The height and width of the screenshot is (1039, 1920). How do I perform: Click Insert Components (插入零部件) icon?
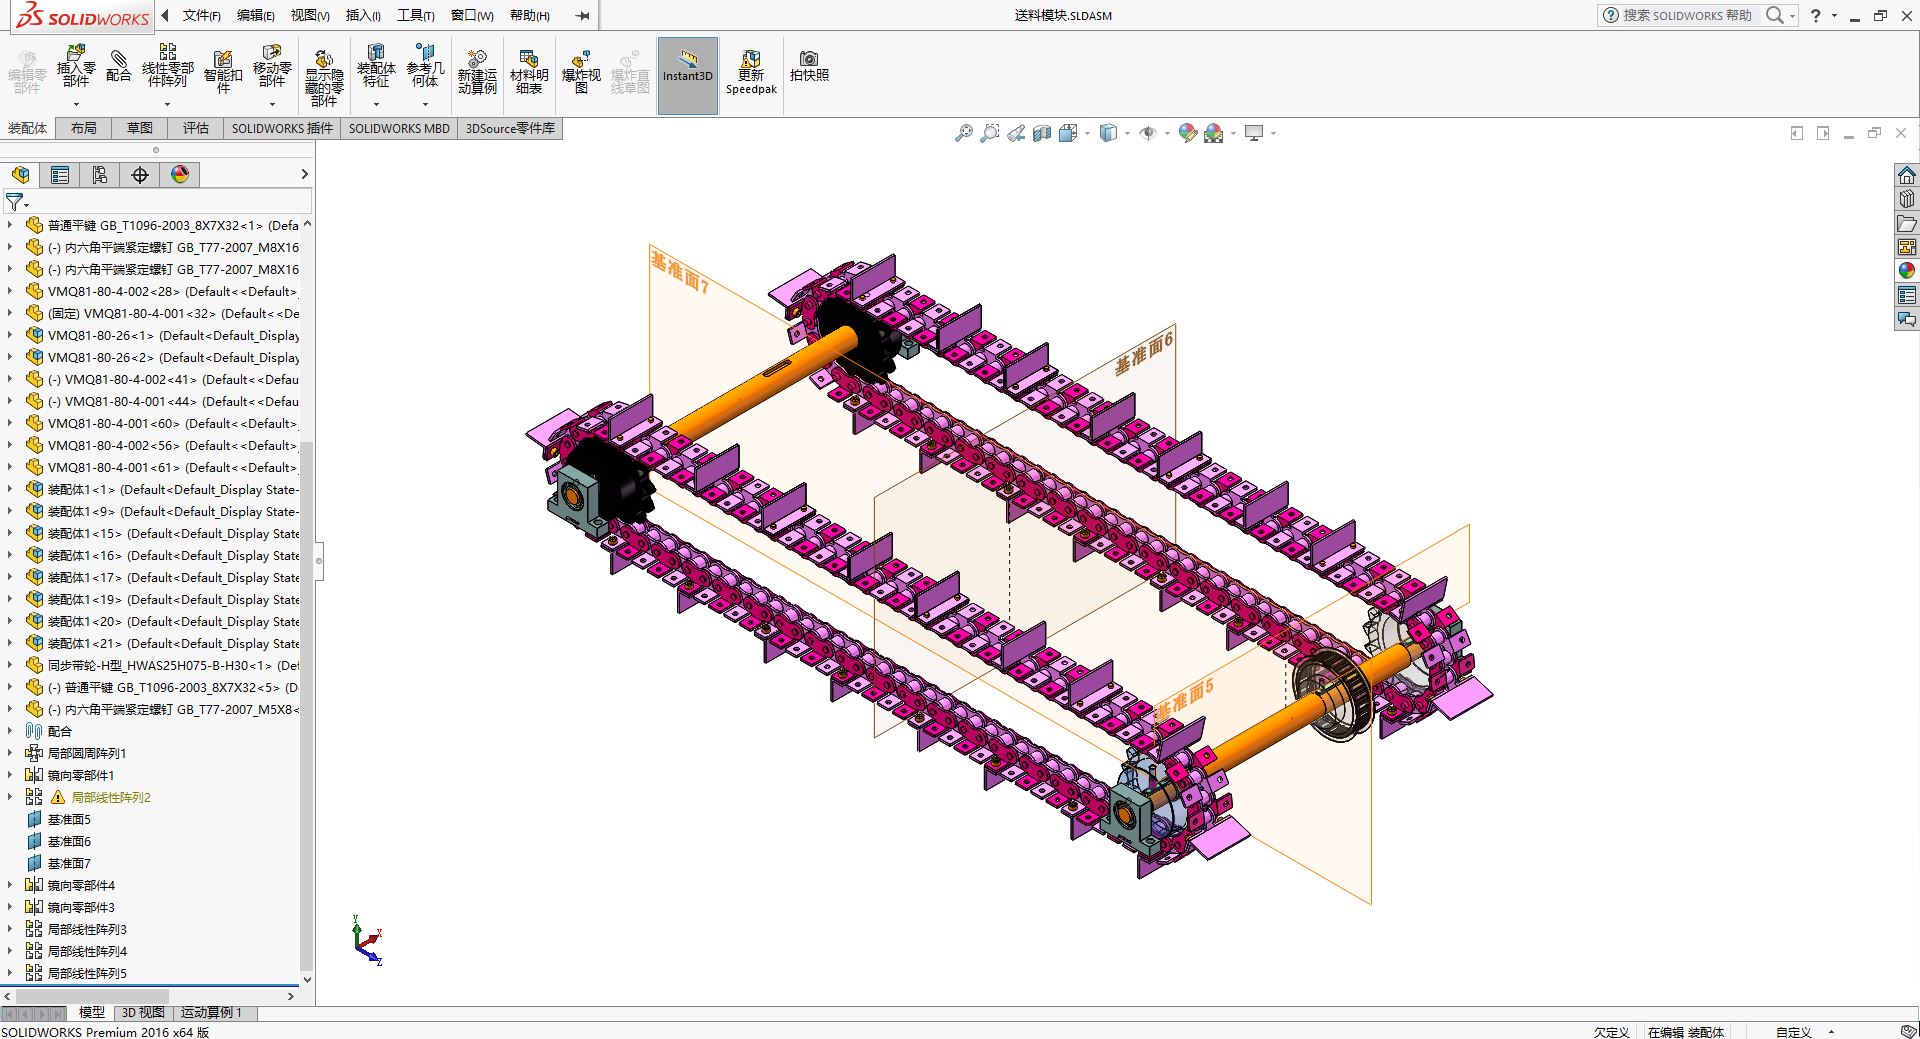coord(76,68)
